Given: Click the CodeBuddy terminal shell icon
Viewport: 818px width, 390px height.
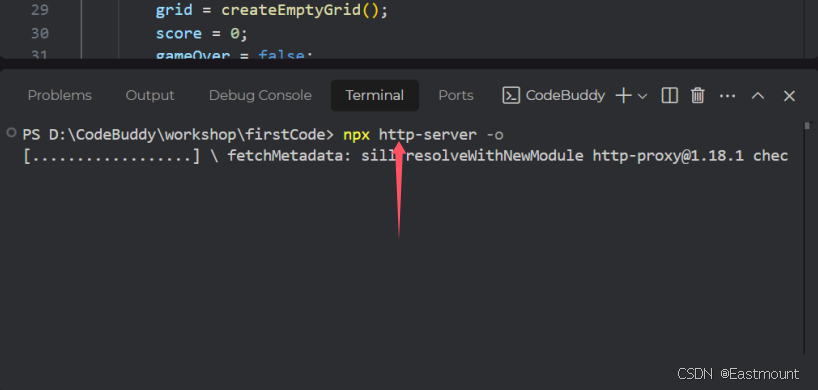Looking at the screenshot, I should pos(511,95).
